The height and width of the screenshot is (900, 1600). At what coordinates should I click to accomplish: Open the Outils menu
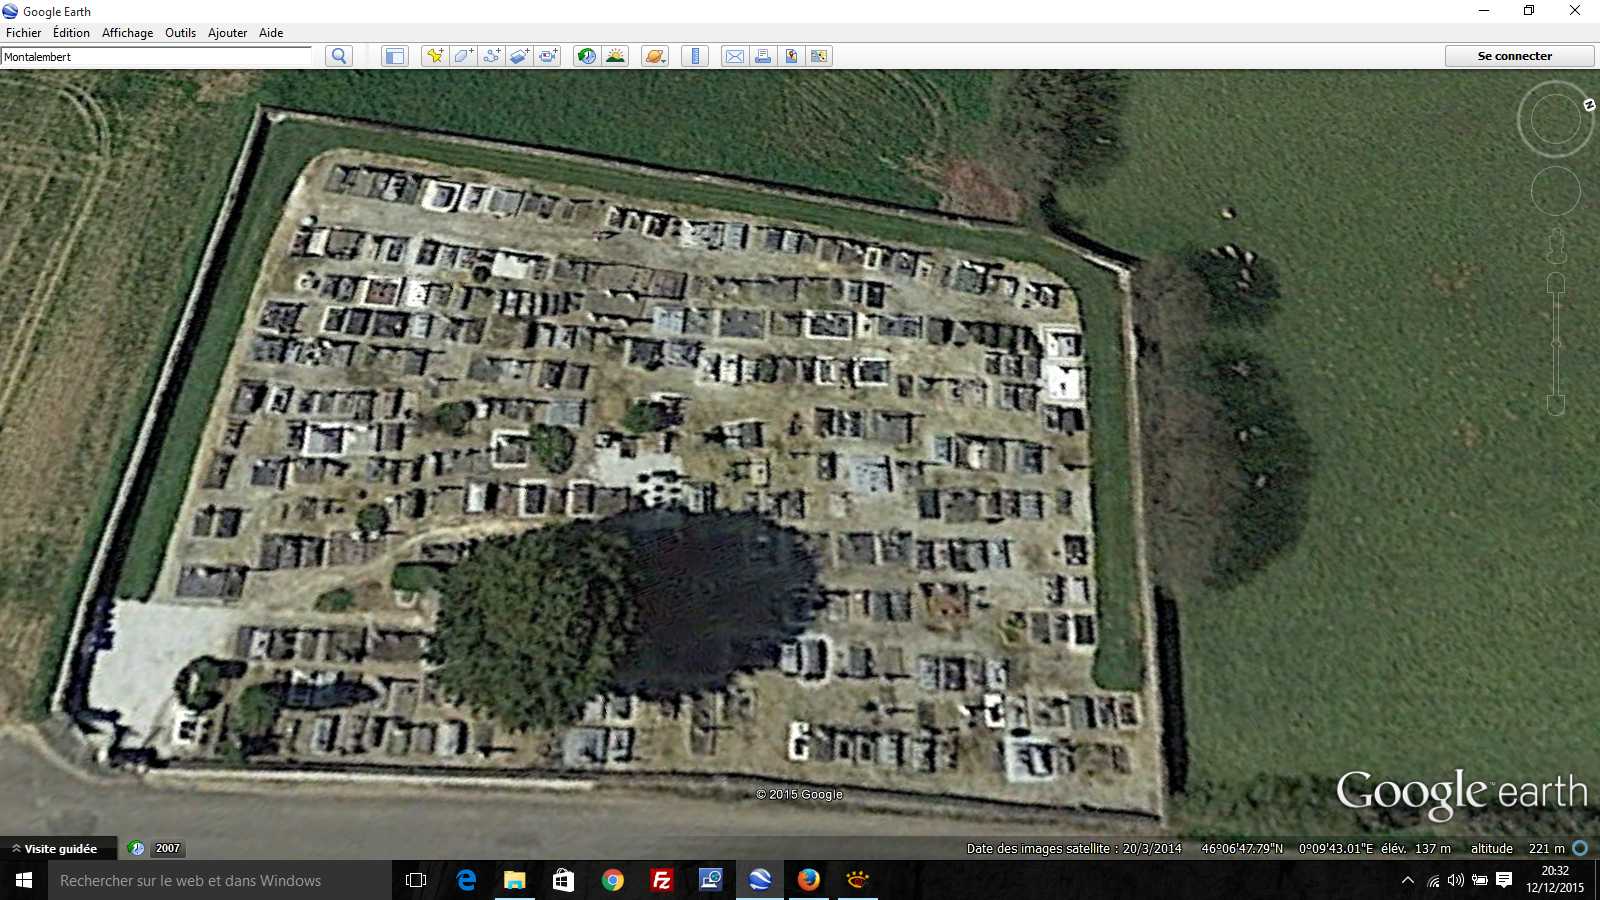(x=180, y=32)
